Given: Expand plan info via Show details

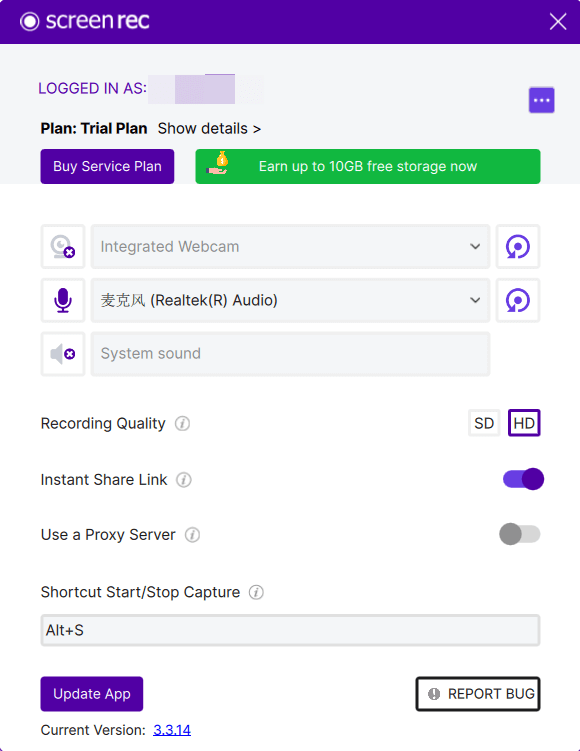Looking at the screenshot, I should click(209, 129).
